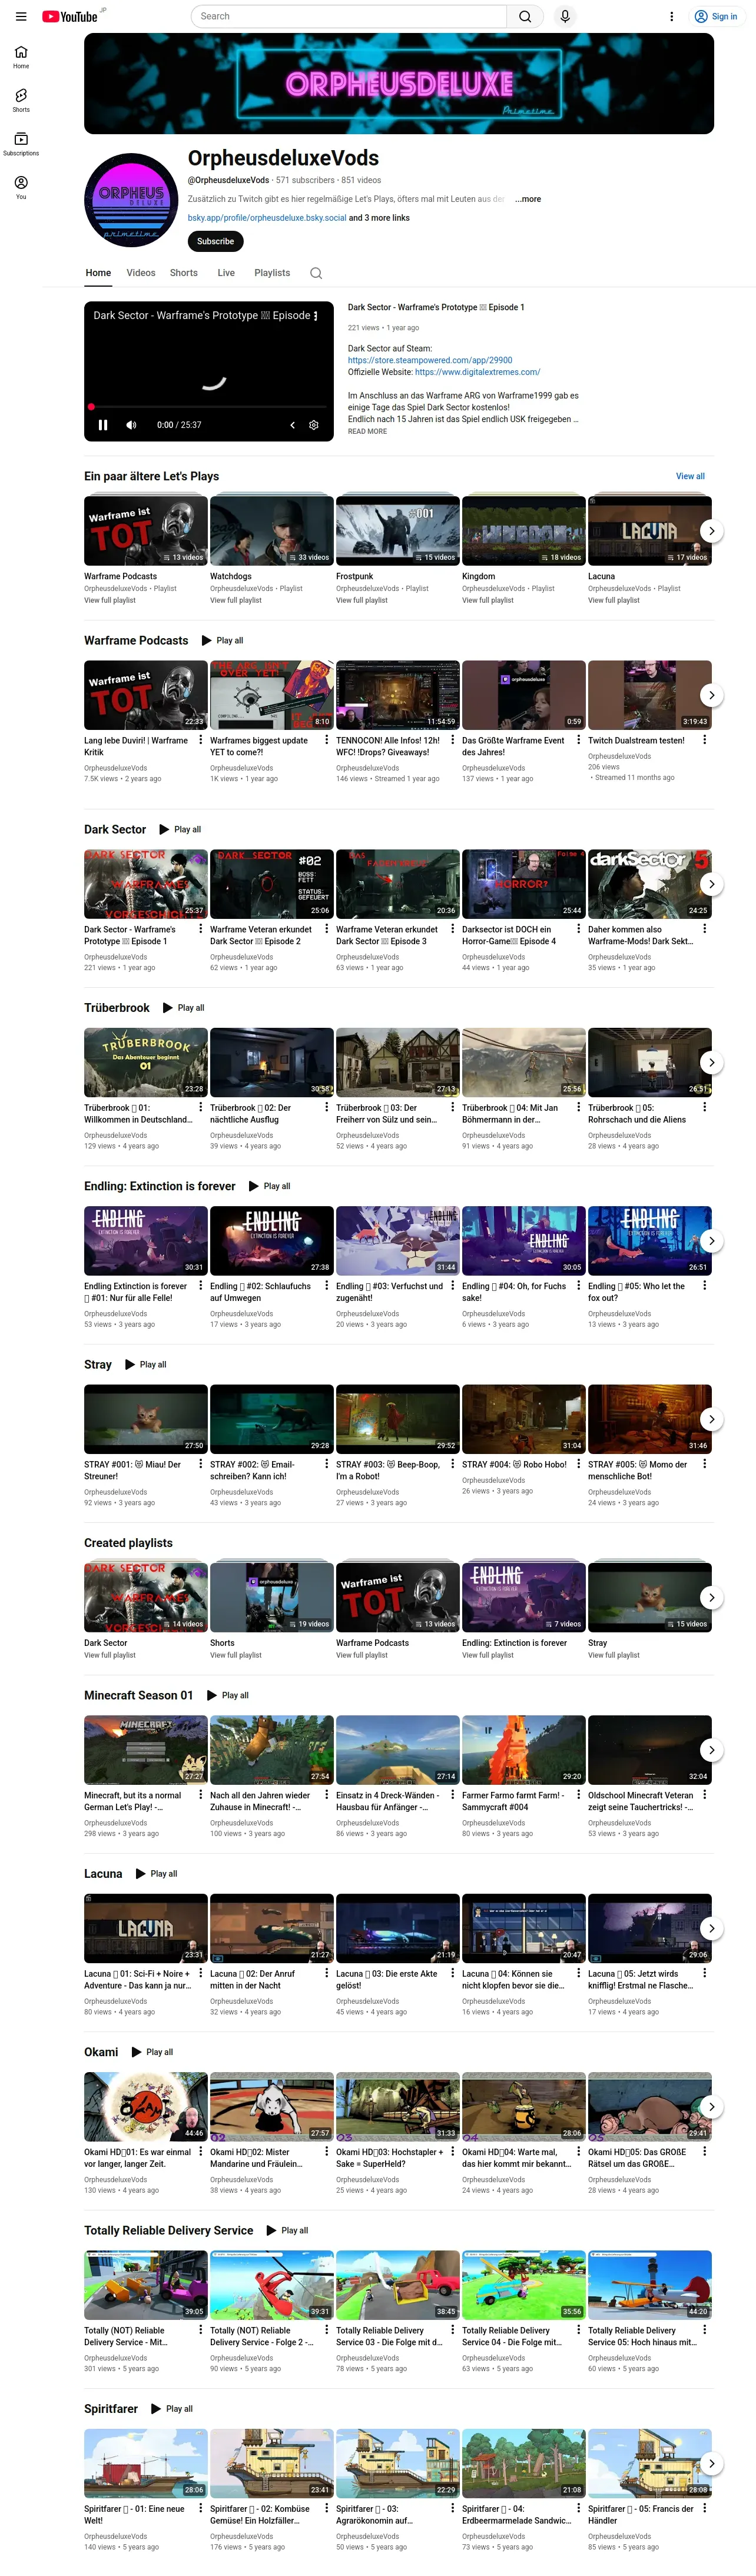Image resolution: width=756 pixels, height=2576 pixels.
Task: Start voice search with the microphone
Action: pos(565,16)
